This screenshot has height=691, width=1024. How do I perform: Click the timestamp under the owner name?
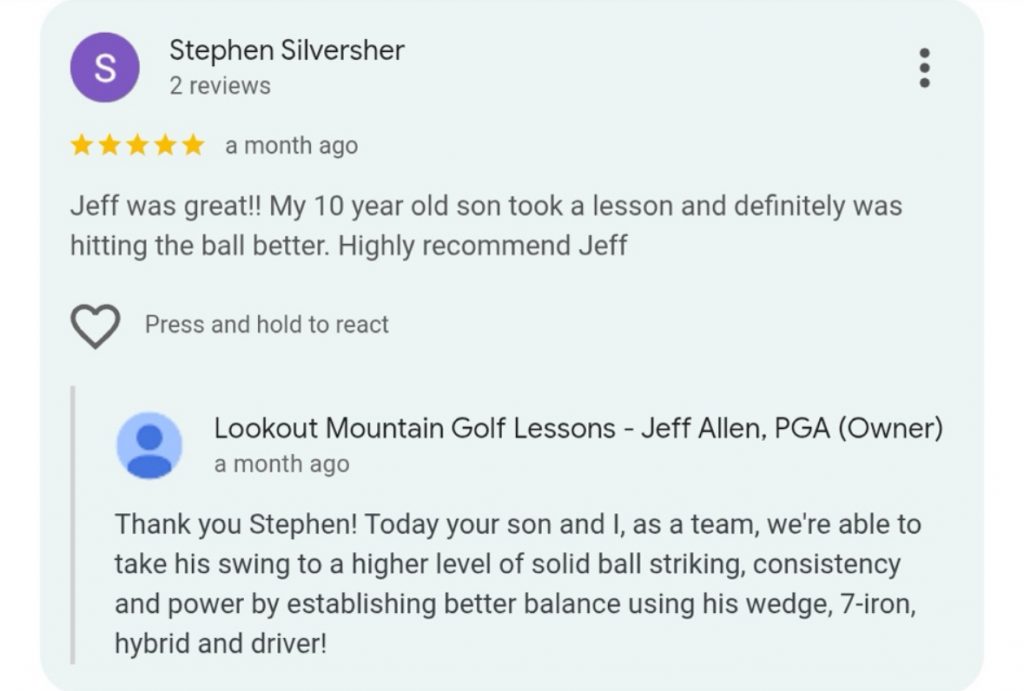click(x=281, y=464)
